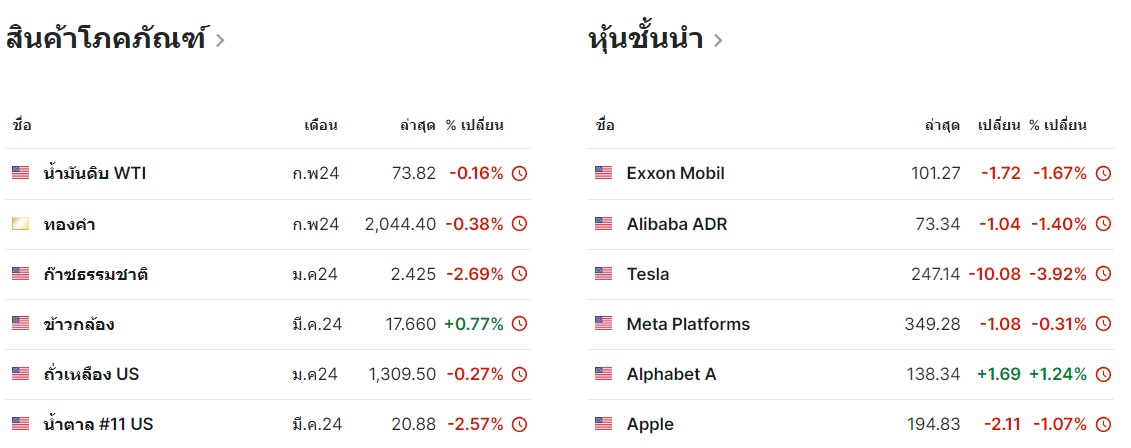
Task: Click the หุ้นชั้นนำ heading
Action: coord(646,38)
